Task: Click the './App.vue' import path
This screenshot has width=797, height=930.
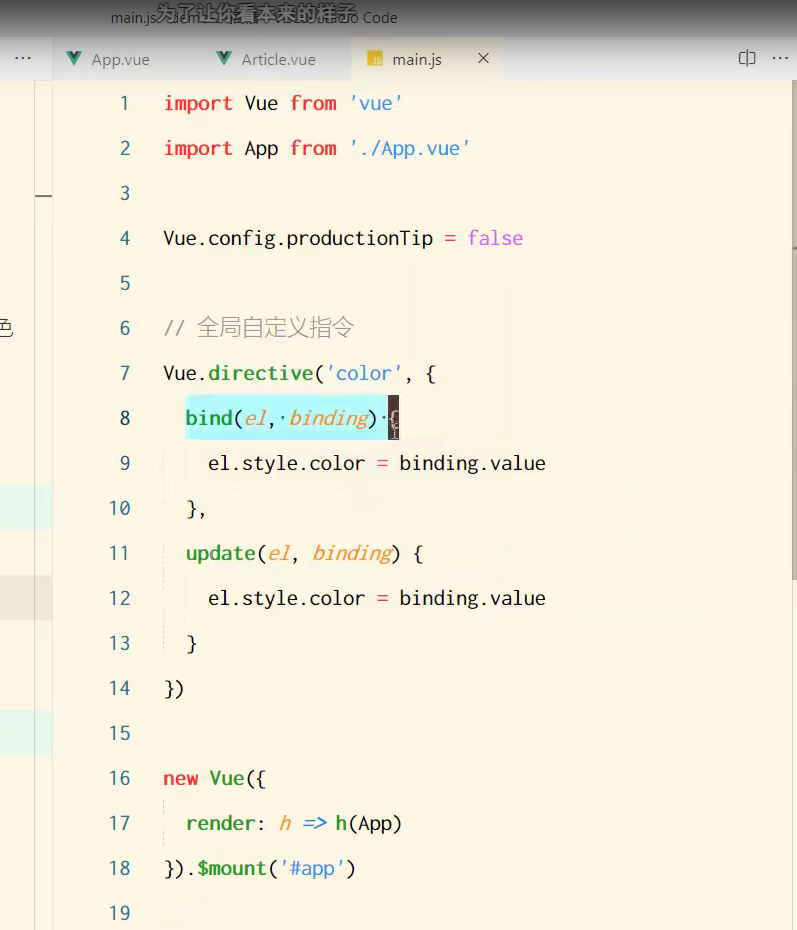Action: tap(410, 148)
